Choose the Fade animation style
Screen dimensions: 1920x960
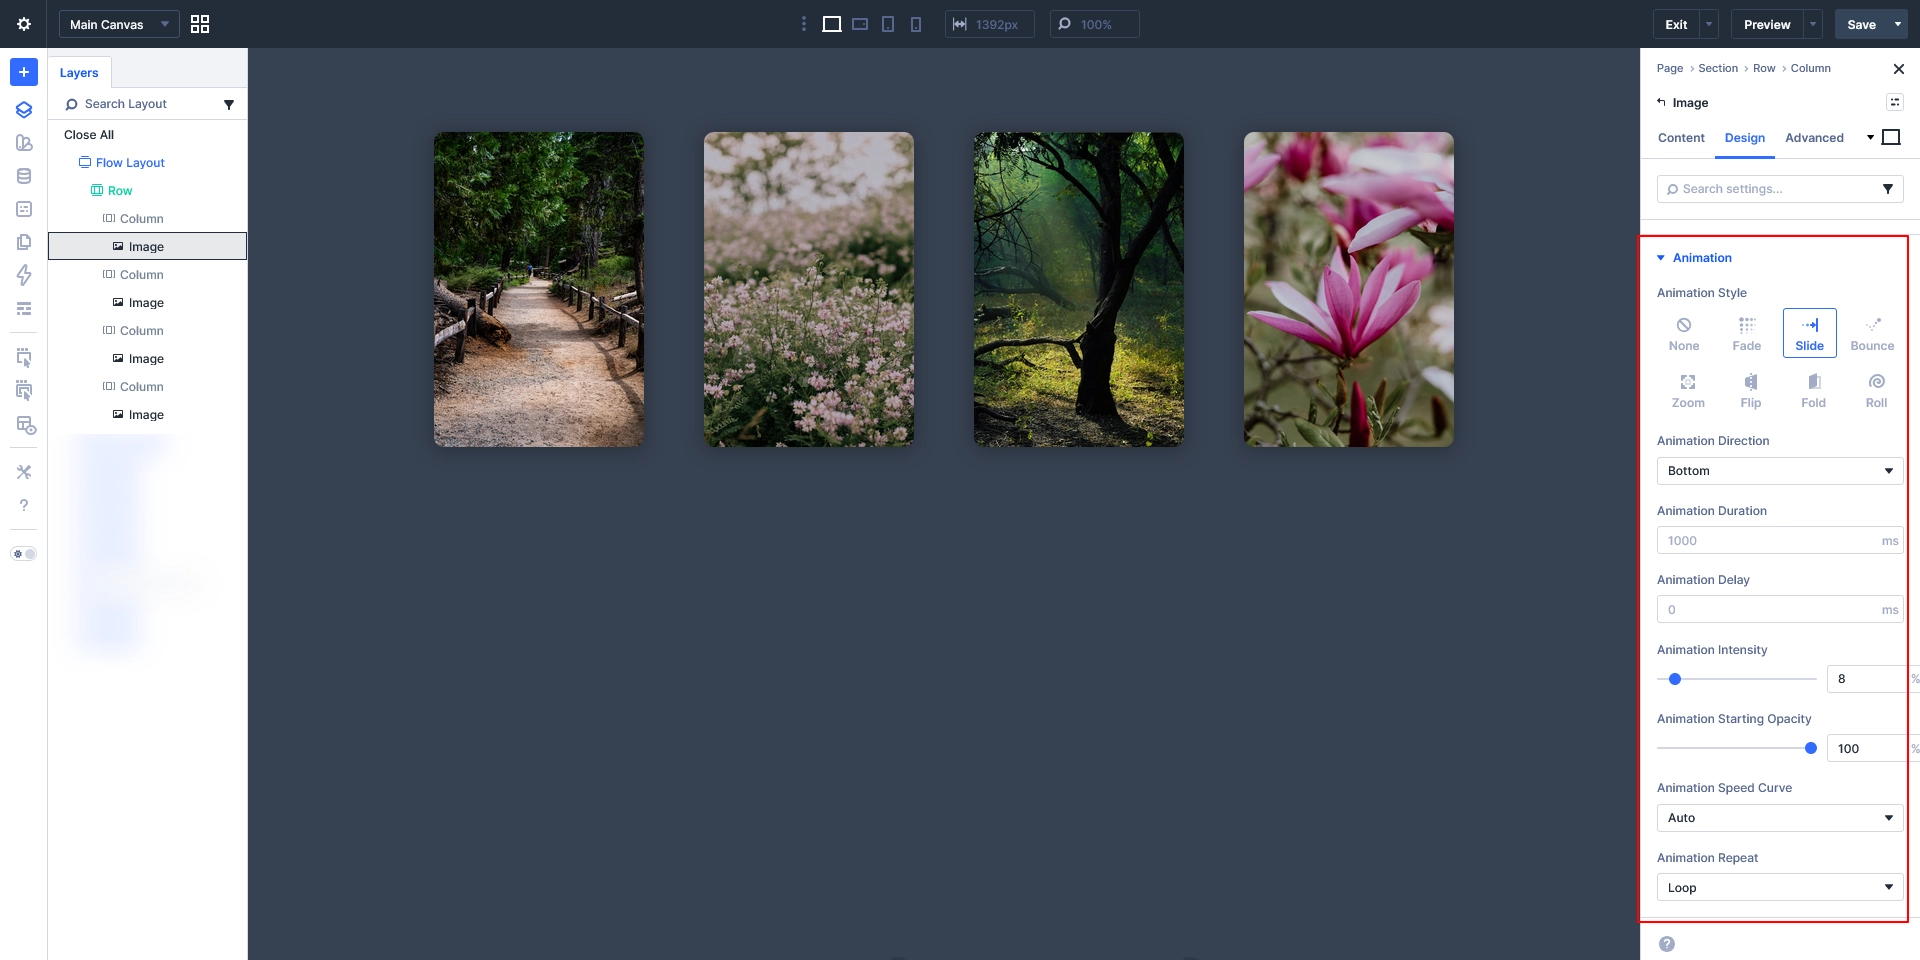pos(1746,334)
